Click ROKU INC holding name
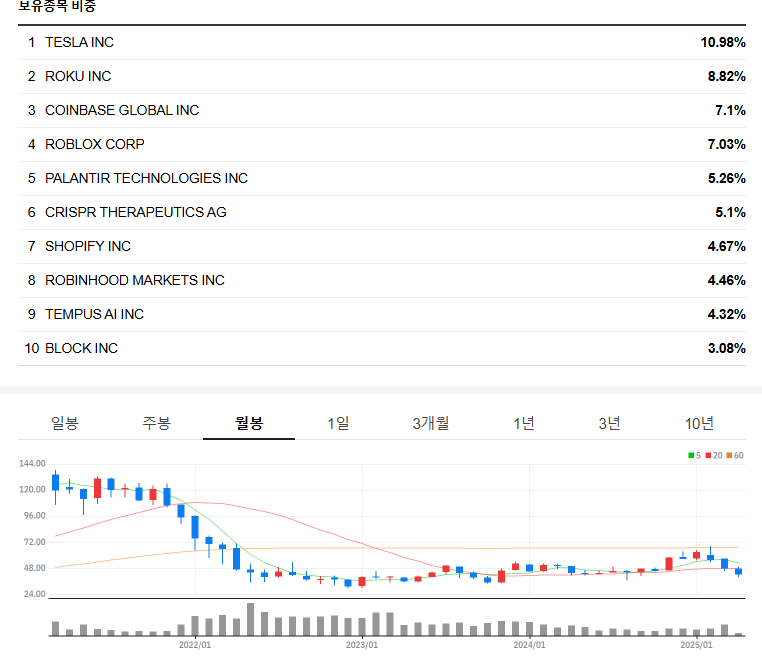This screenshot has width=762, height=661. (x=78, y=76)
